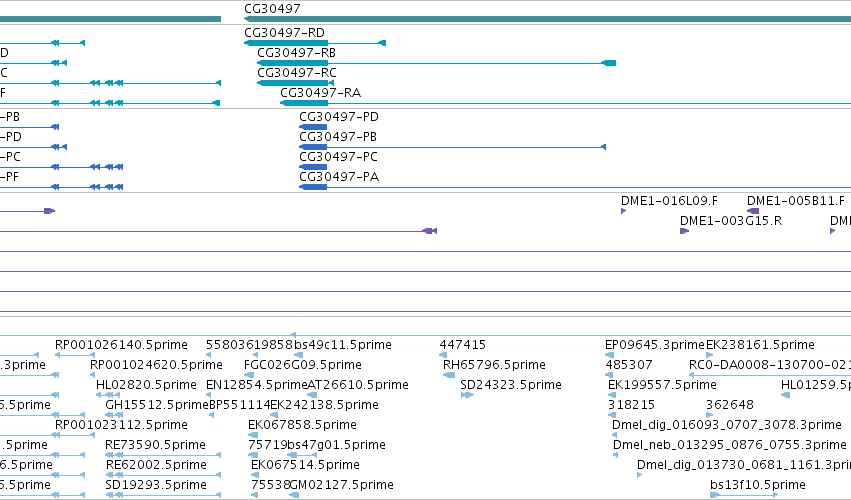The width and height of the screenshot is (851, 500).
Task: Open the 485307 feature label
Action: point(628,365)
